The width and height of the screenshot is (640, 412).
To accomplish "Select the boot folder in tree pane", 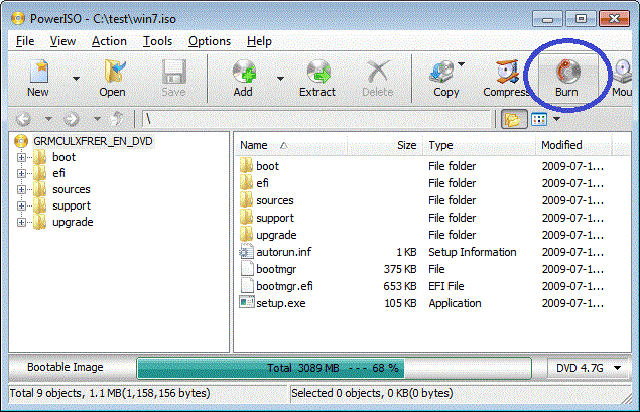I will pyautogui.click(x=64, y=157).
